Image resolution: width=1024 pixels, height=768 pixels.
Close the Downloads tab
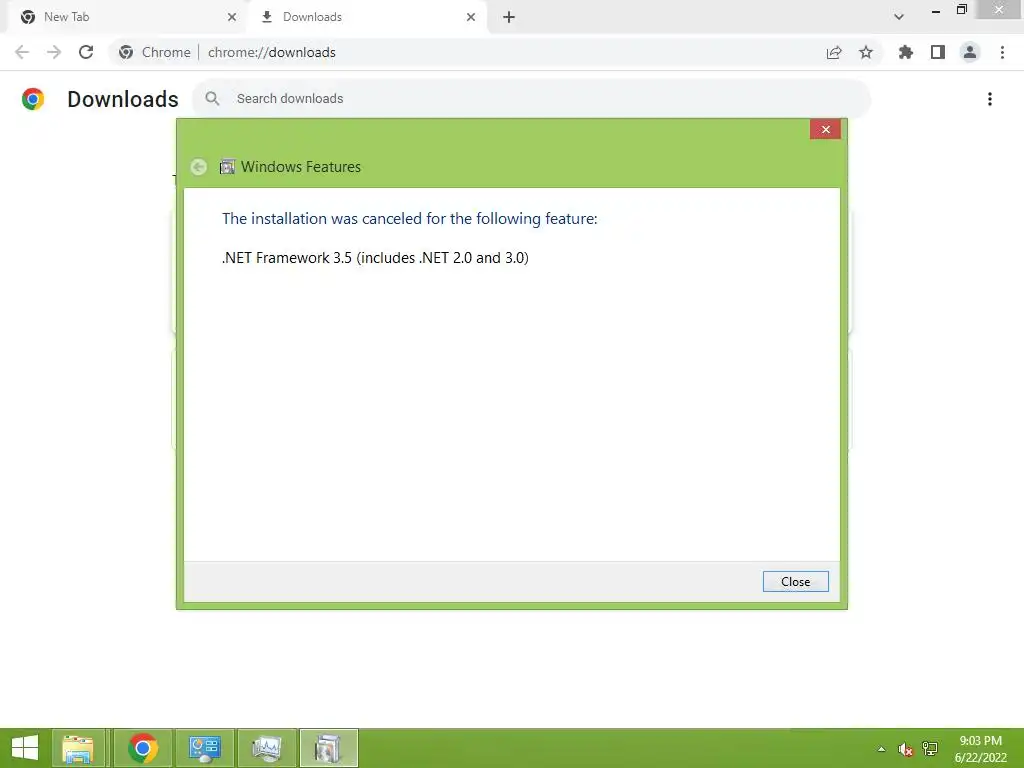[471, 17]
